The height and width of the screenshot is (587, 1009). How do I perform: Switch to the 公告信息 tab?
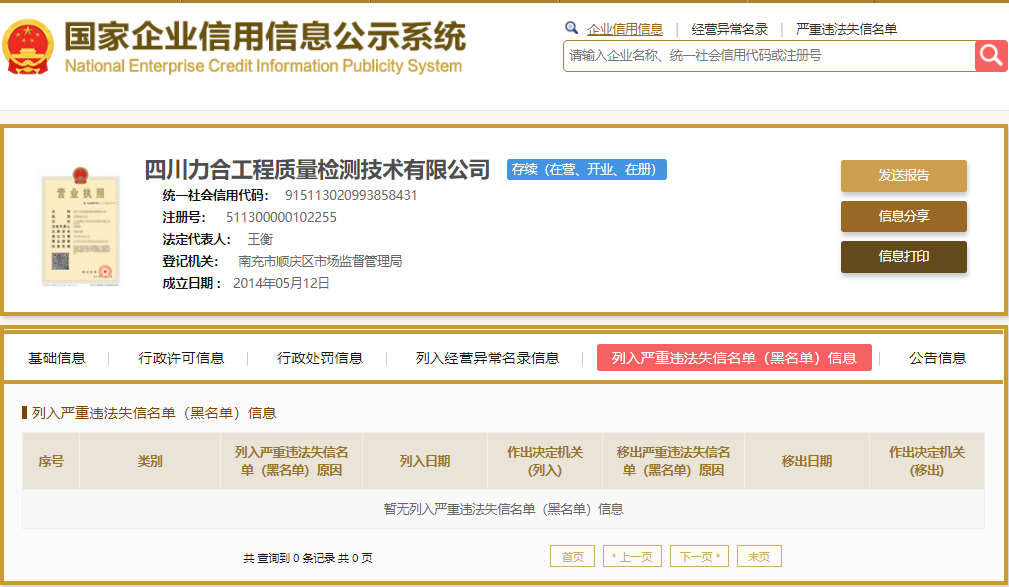coord(938,358)
